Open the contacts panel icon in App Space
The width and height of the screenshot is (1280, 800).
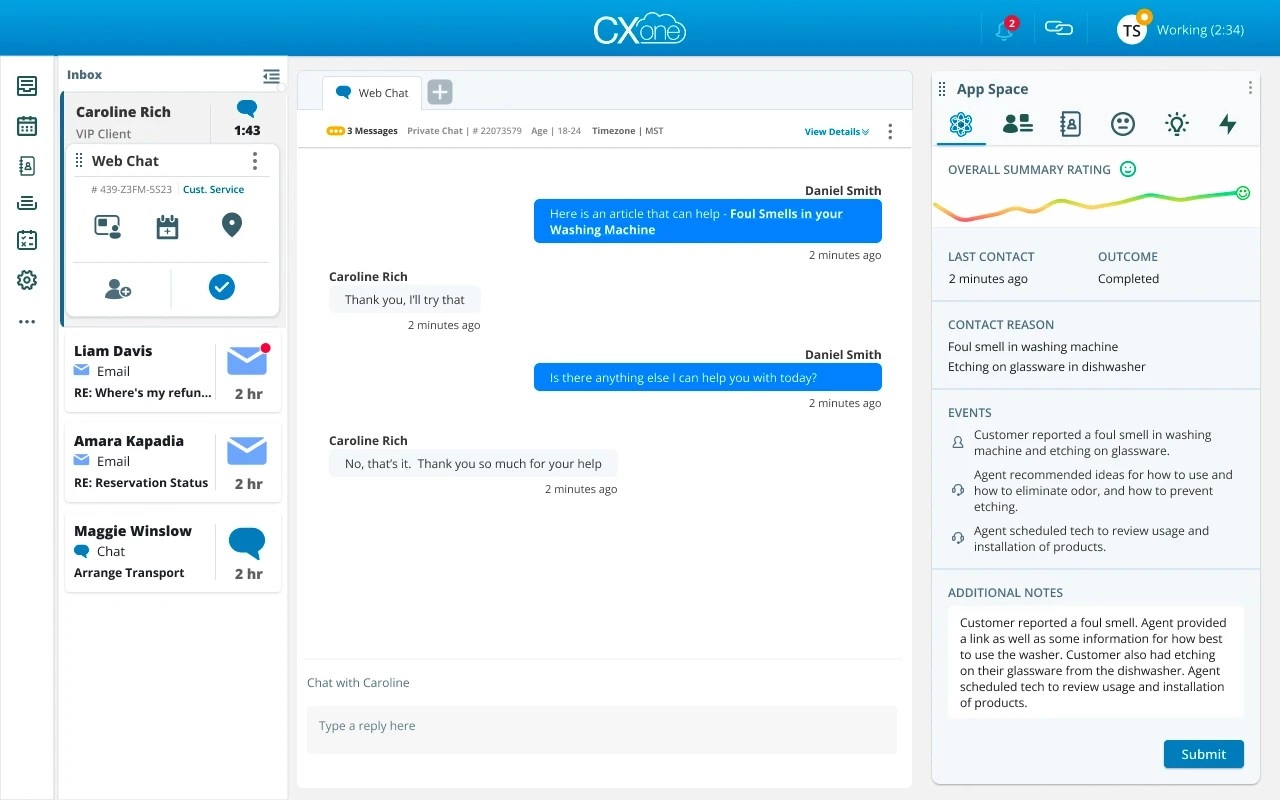click(x=1016, y=124)
